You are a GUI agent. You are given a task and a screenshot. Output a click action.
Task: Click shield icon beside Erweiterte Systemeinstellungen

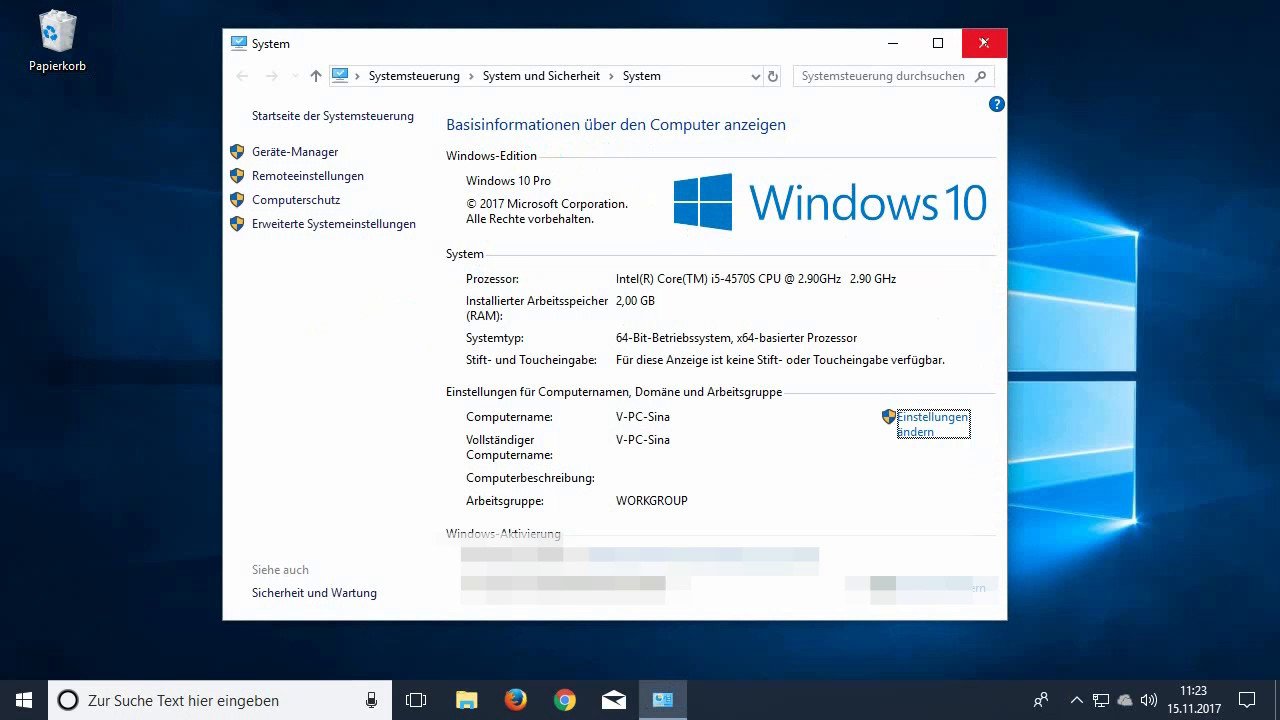[237, 224]
